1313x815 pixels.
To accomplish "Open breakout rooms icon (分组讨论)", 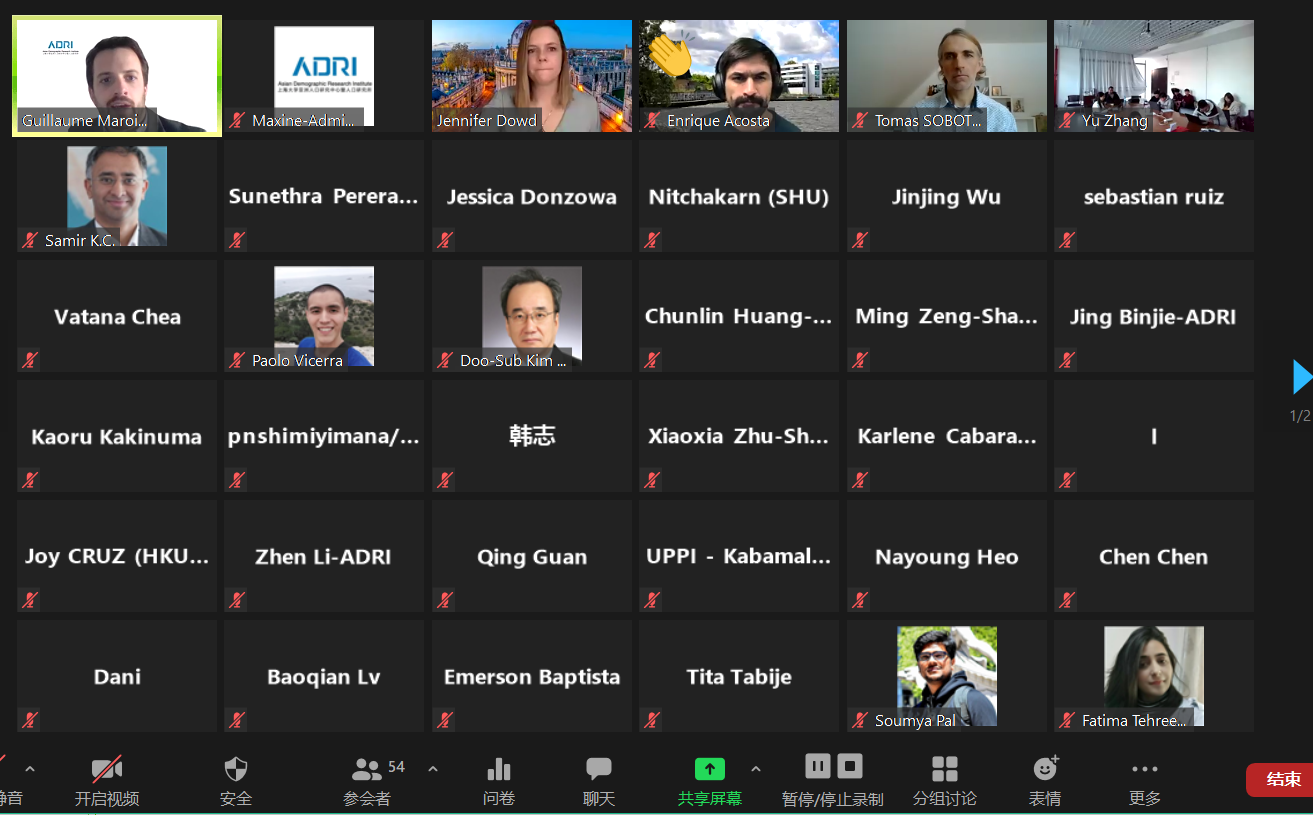I will [945, 769].
